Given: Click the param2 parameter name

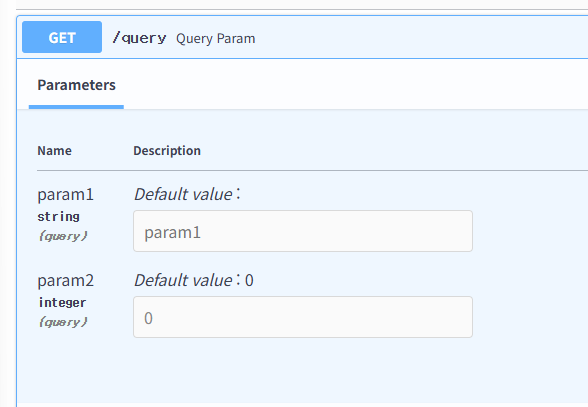Looking at the screenshot, I should coord(66,281).
